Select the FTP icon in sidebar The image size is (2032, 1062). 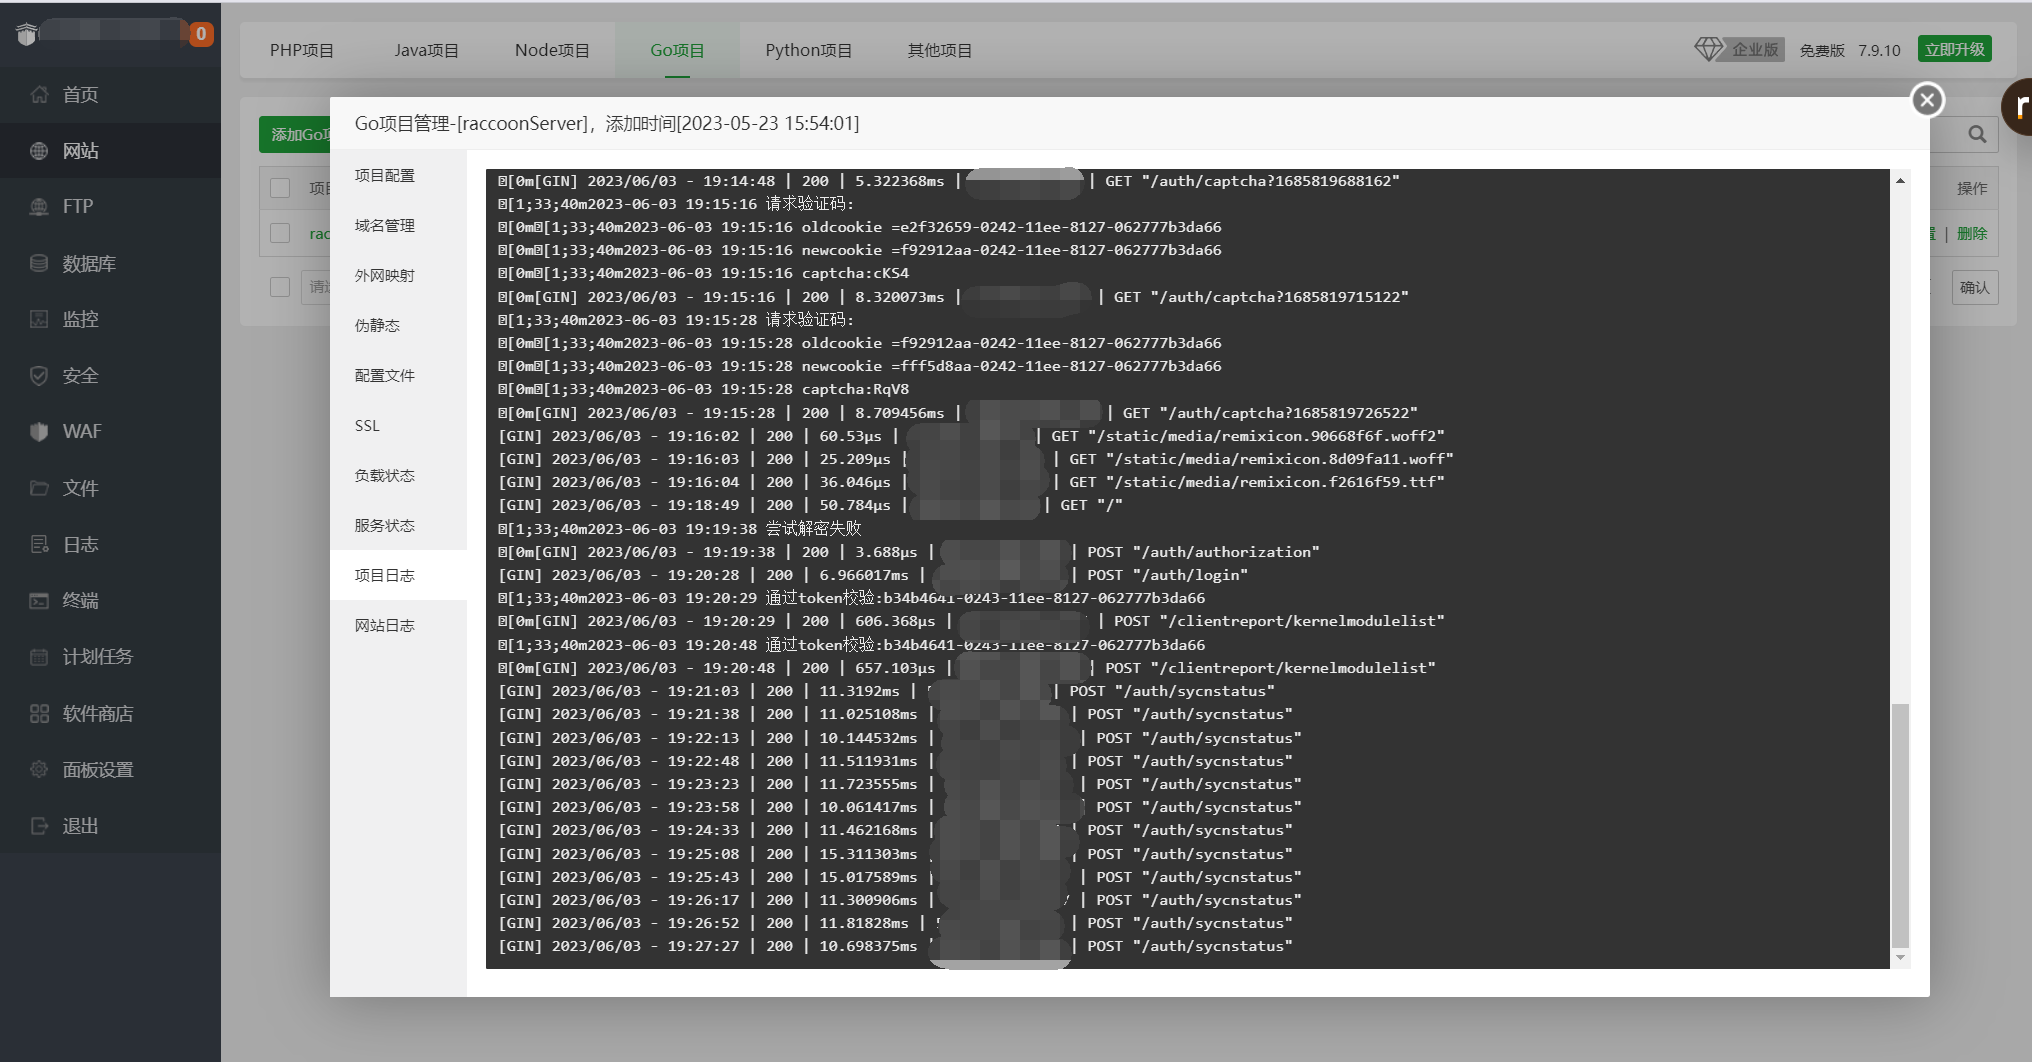39,207
